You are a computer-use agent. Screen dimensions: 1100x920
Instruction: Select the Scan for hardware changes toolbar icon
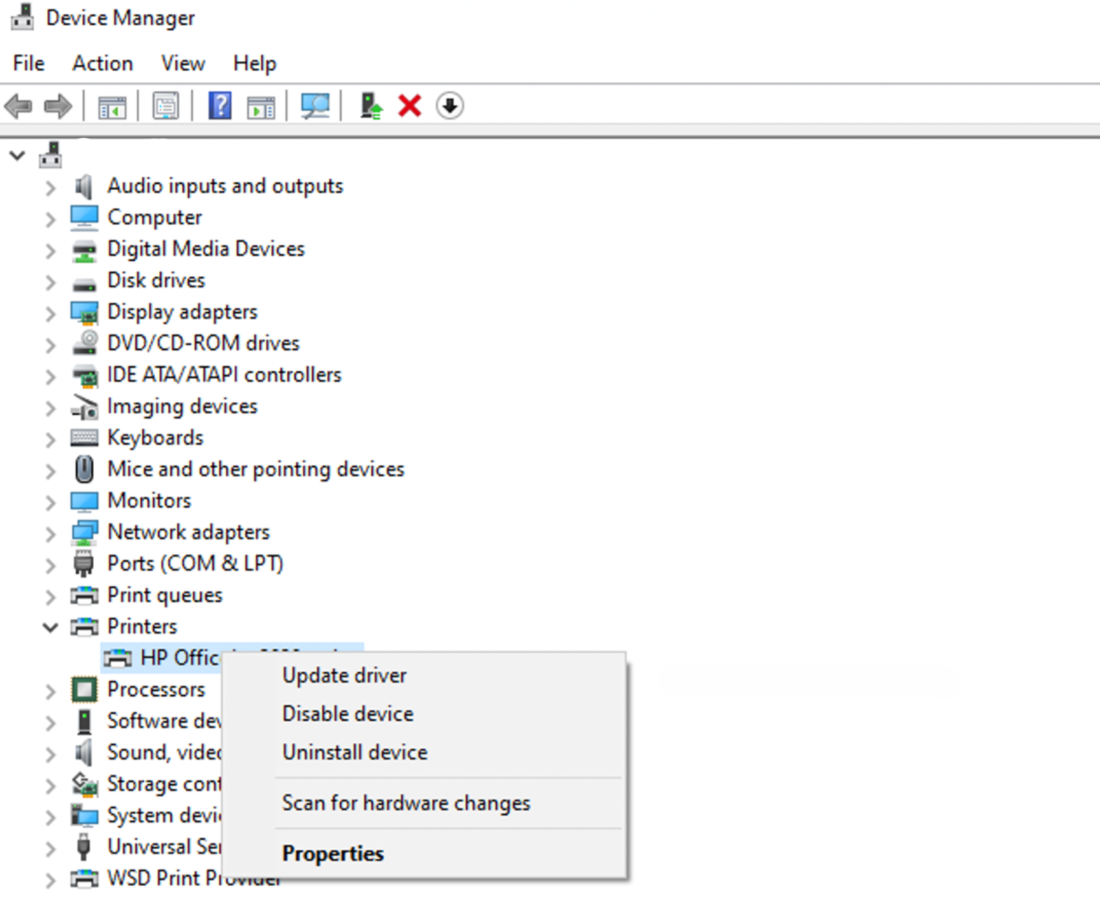tap(316, 105)
